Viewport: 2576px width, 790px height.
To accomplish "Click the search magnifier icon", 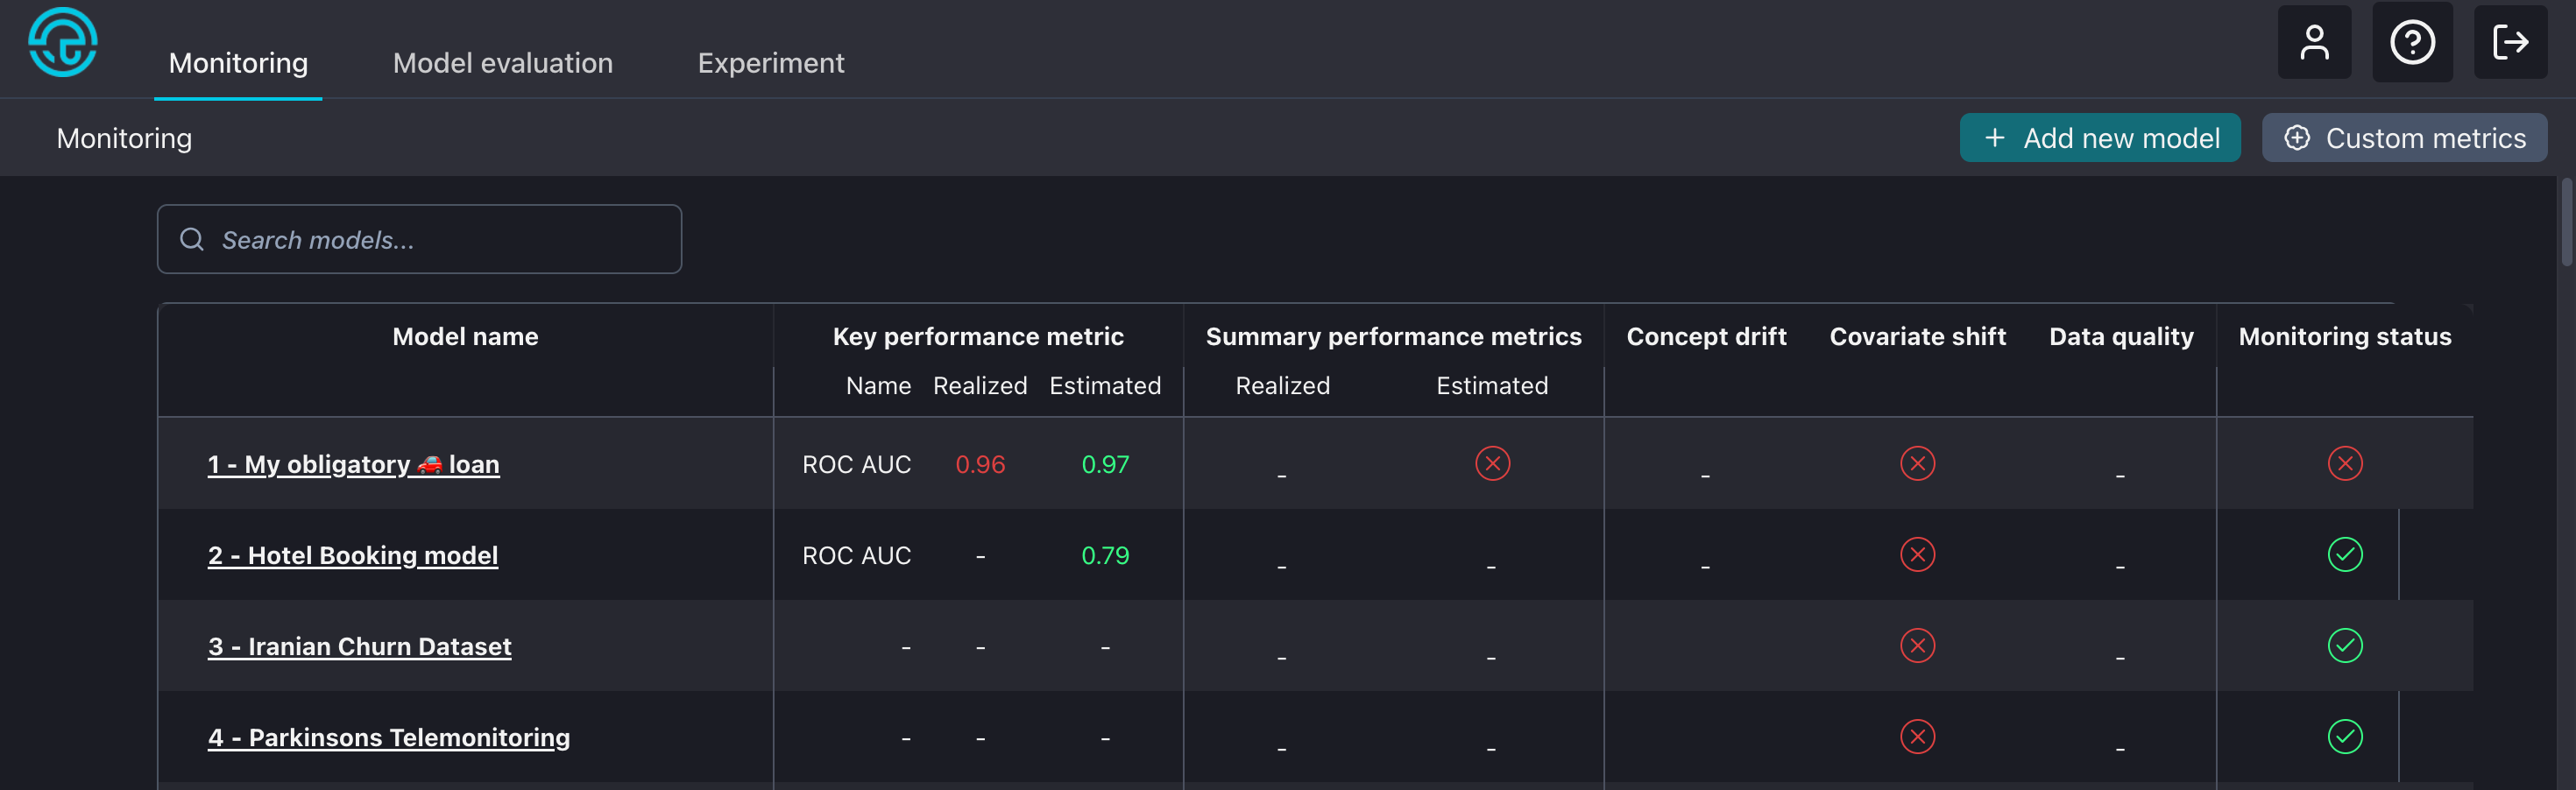I will [x=192, y=239].
